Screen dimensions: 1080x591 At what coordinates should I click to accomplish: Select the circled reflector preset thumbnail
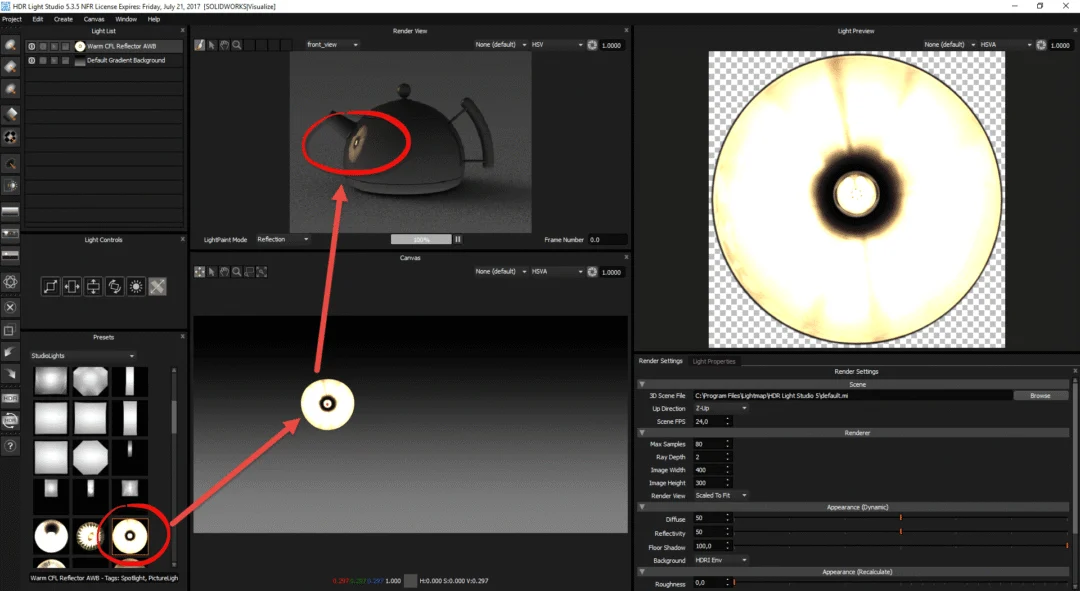(130, 535)
